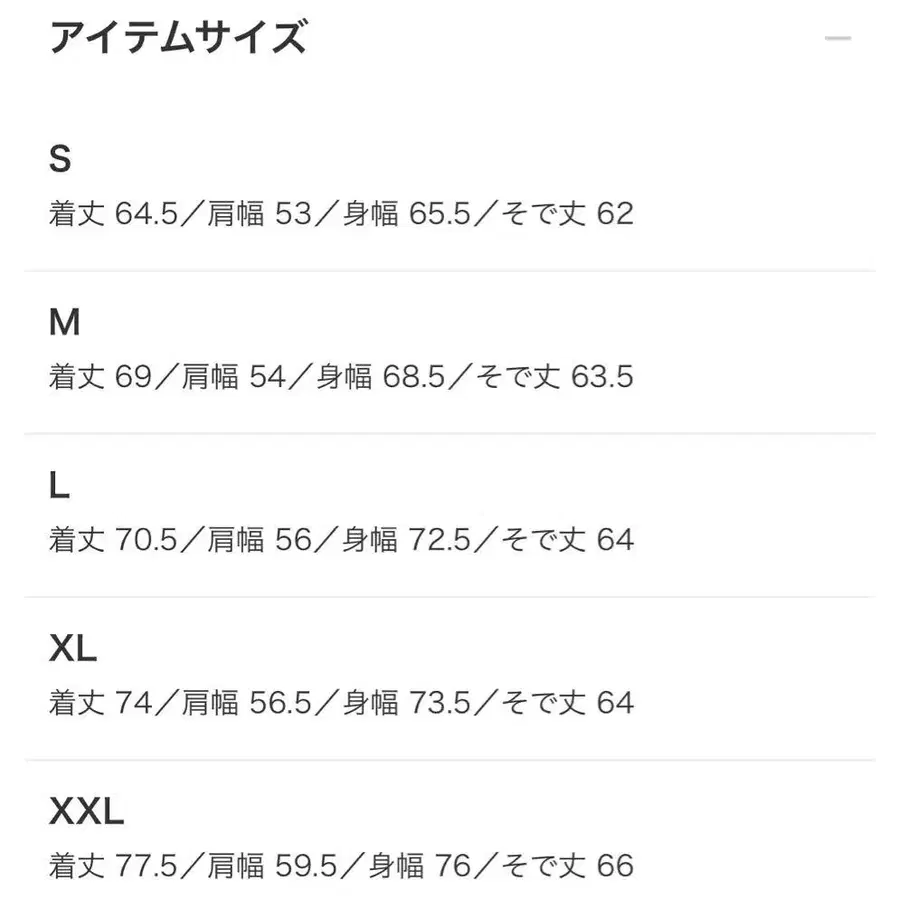Click the アイテムサイズ section title
The width and height of the screenshot is (900, 900).
point(180,38)
